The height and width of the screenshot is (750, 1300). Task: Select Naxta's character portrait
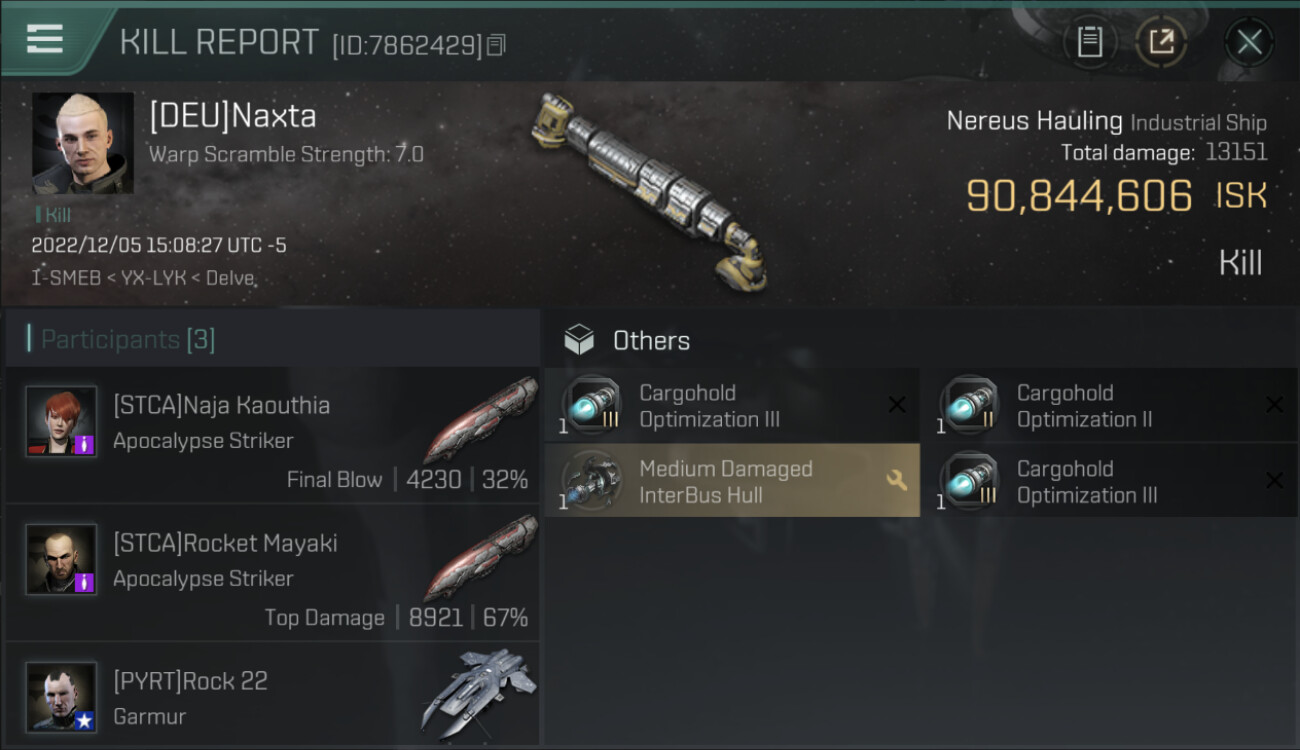[x=83, y=143]
